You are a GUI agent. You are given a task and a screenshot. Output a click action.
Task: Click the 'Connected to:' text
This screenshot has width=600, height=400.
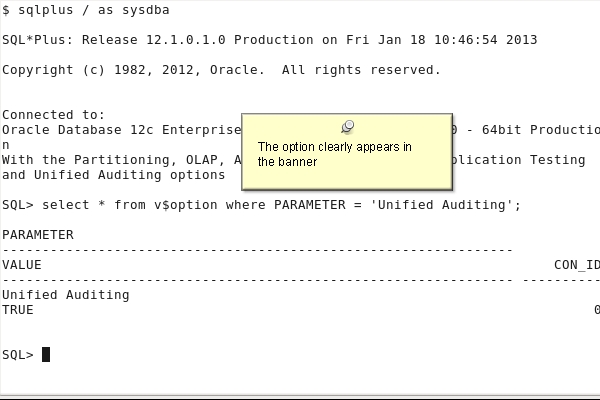tap(53, 115)
